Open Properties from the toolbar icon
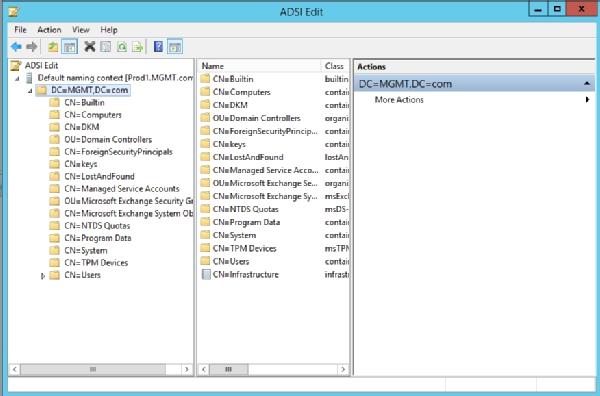This screenshot has width=600, height=396. [106, 47]
